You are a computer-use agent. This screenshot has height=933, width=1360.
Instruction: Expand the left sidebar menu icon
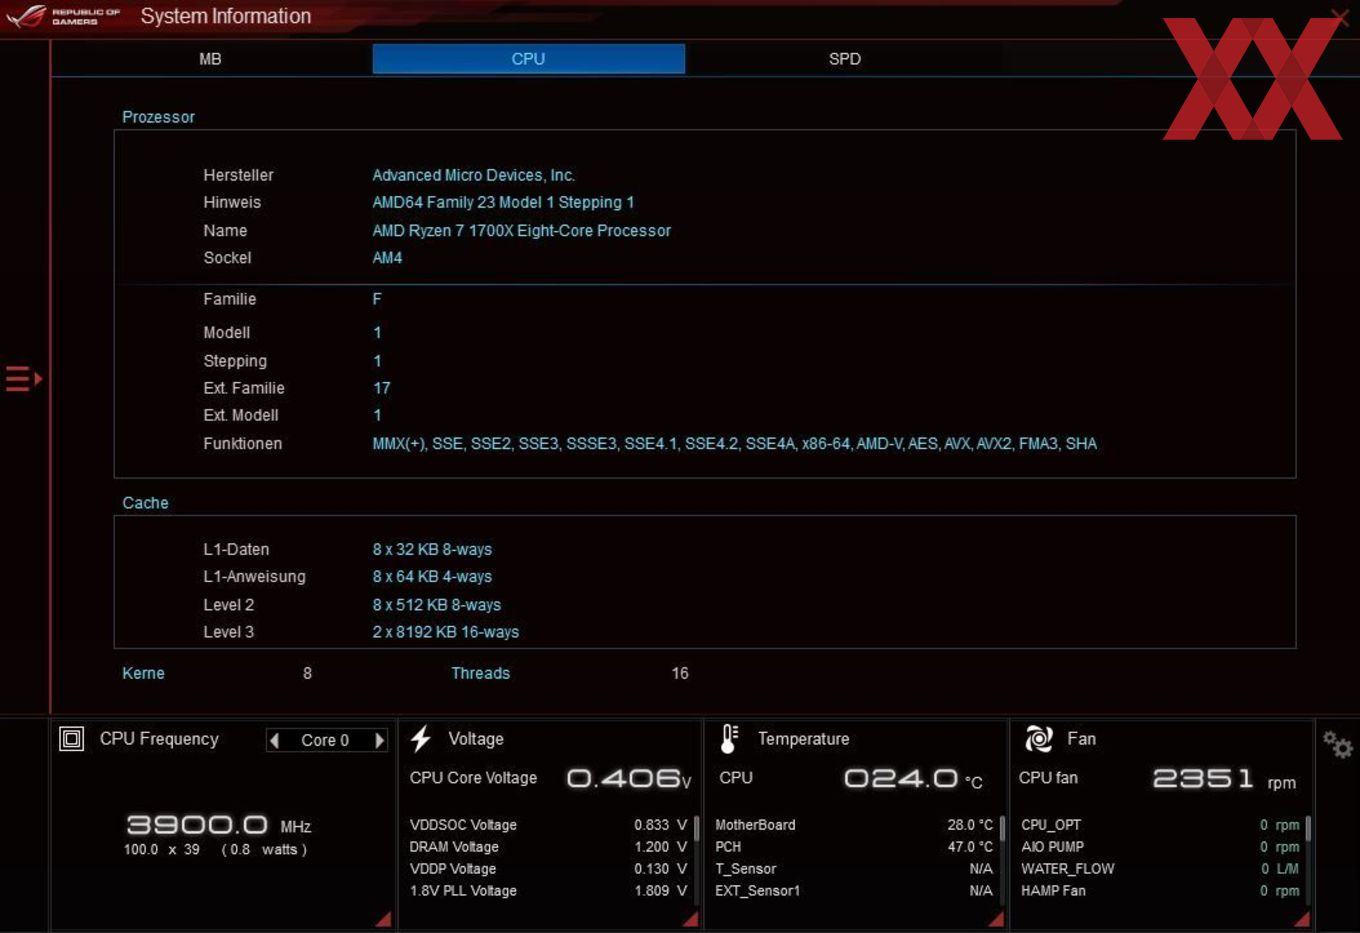[24, 379]
